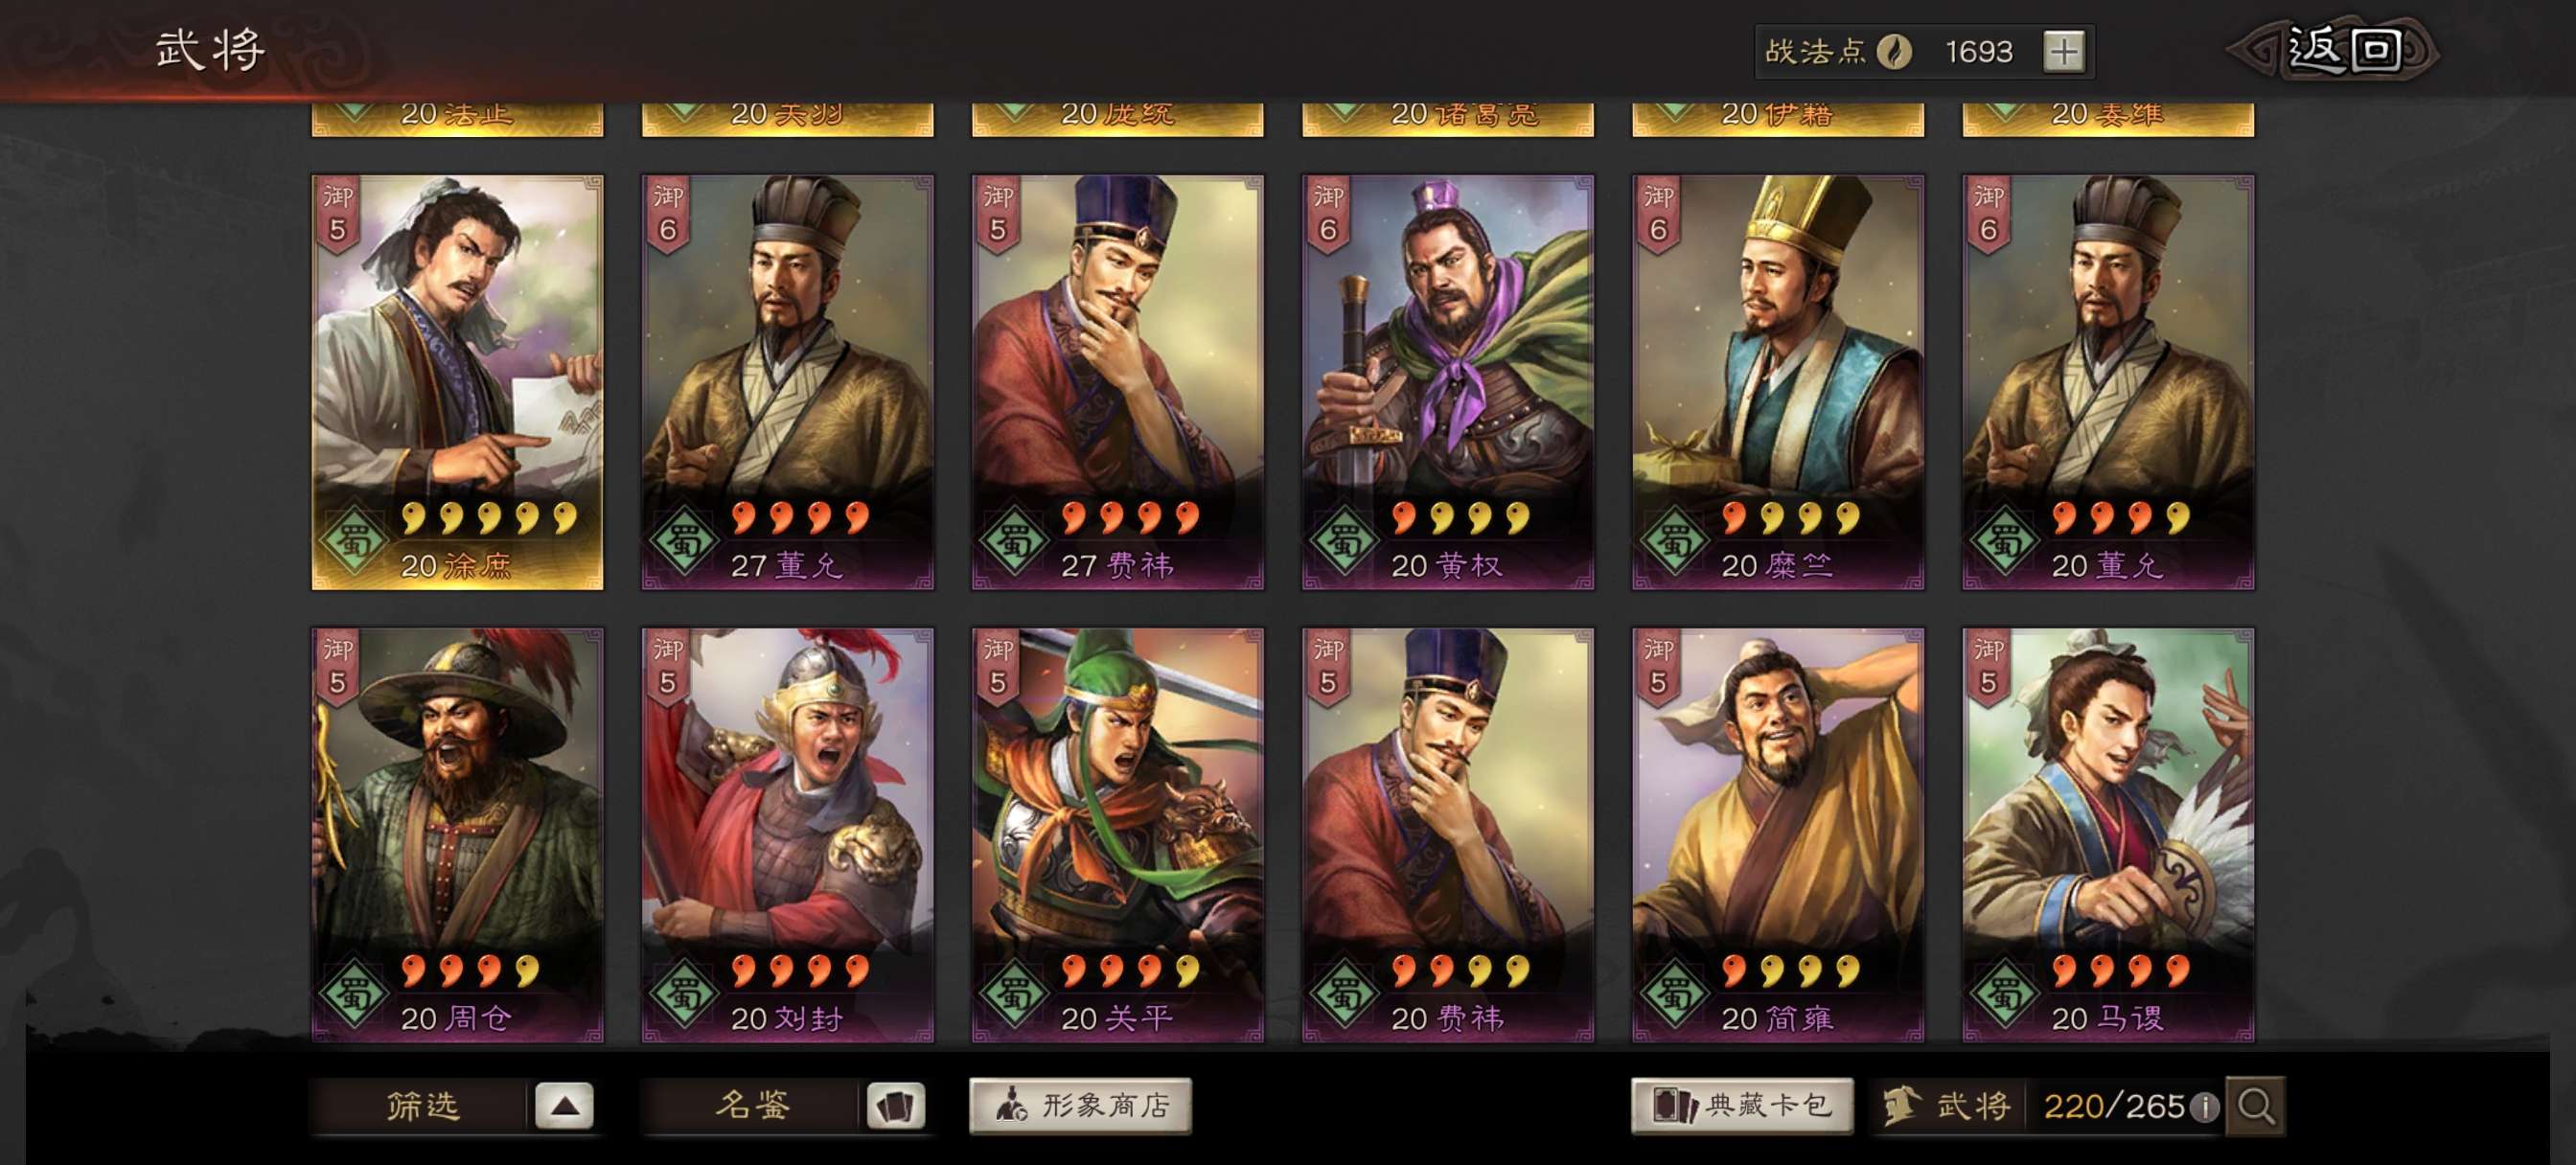Click the info icon beside 220/265
2576x1165 pixels.
(2204, 1107)
